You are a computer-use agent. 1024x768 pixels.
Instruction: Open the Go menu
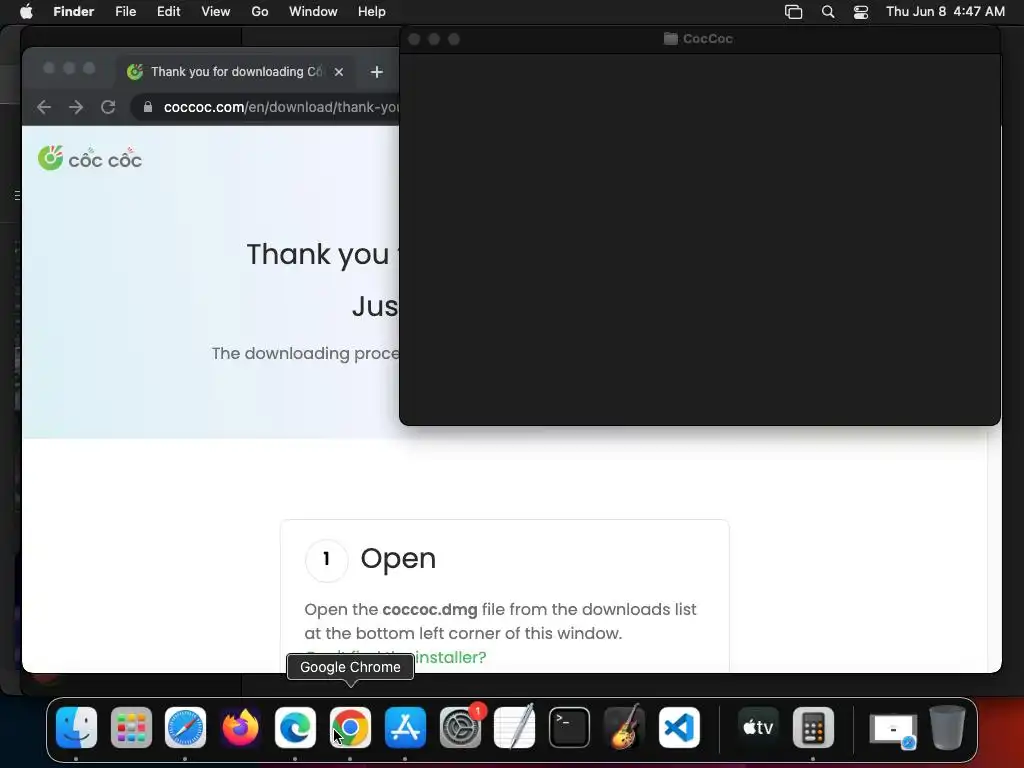(260, 12)
